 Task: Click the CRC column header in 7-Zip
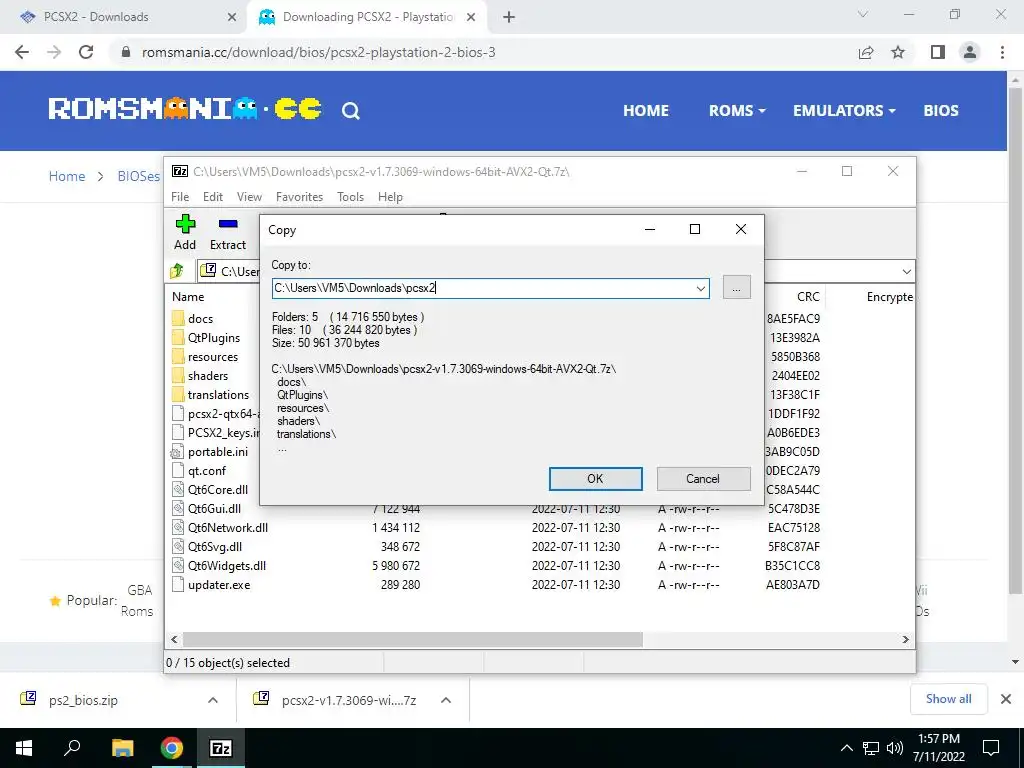click(808, 296)
